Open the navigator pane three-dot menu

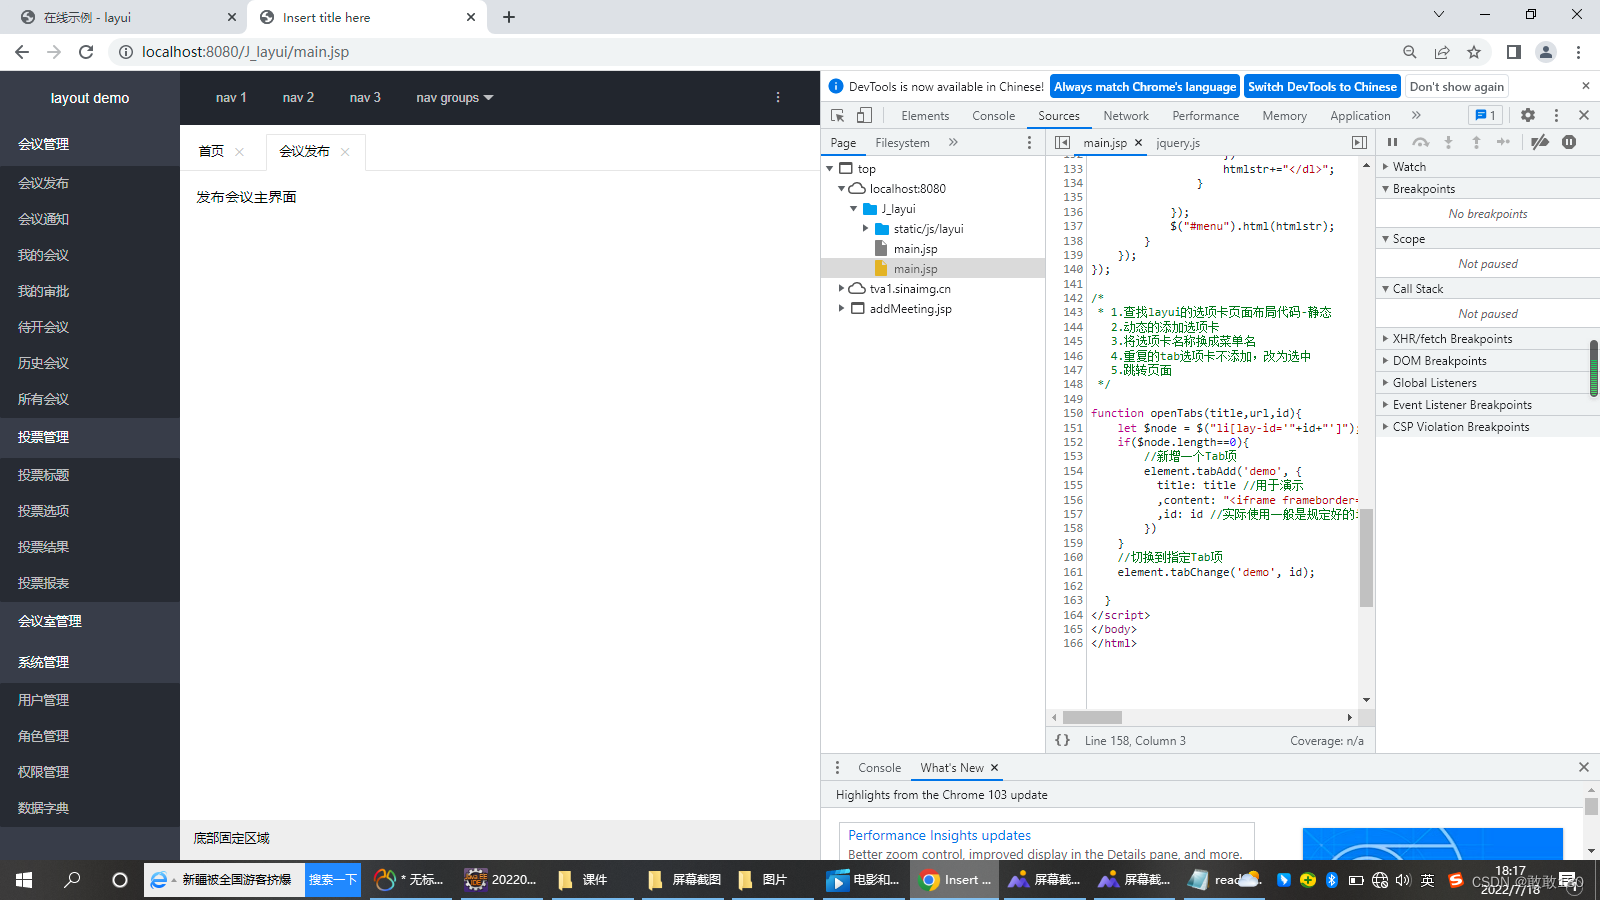1029,142
